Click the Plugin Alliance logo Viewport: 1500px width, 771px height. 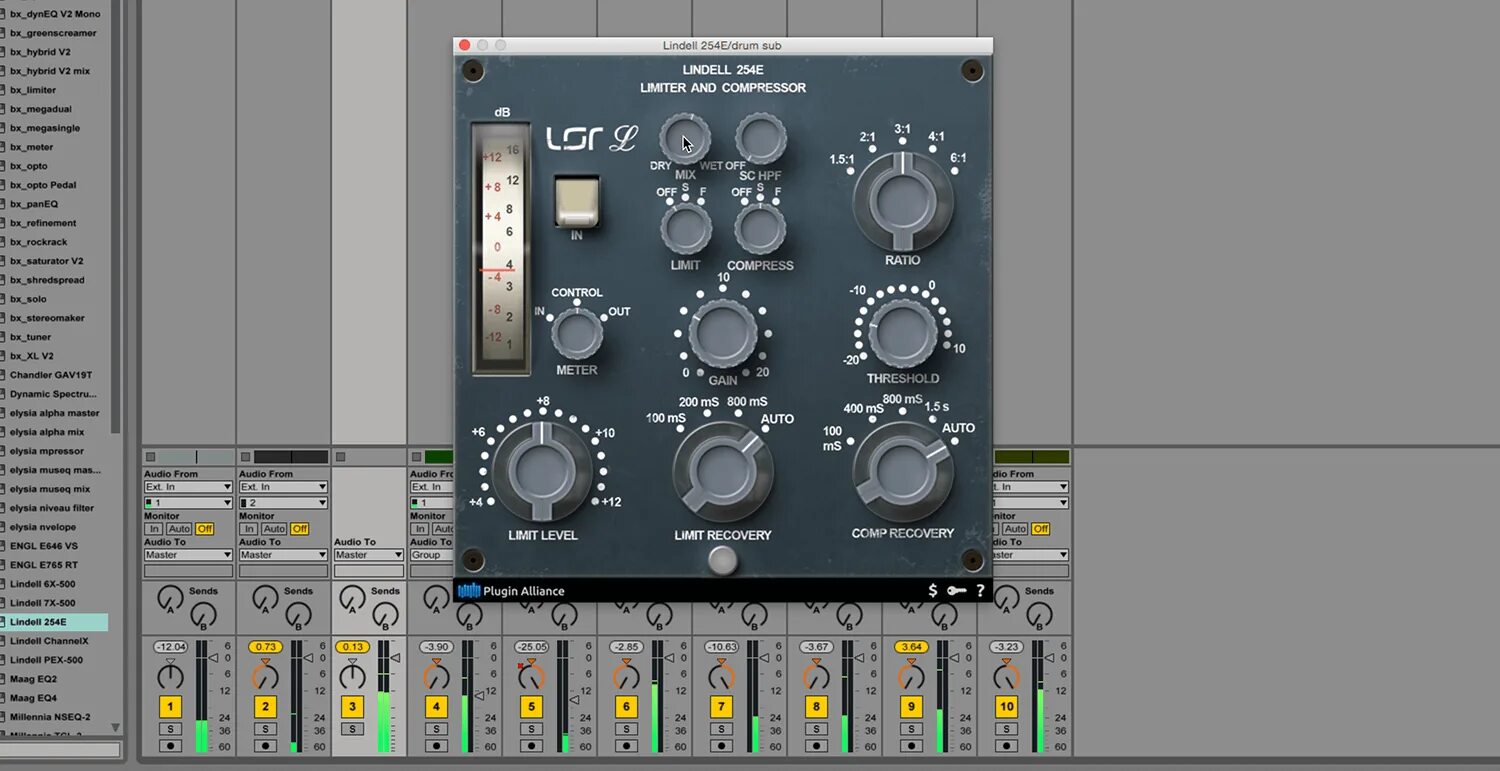click(x=511, y=590)
